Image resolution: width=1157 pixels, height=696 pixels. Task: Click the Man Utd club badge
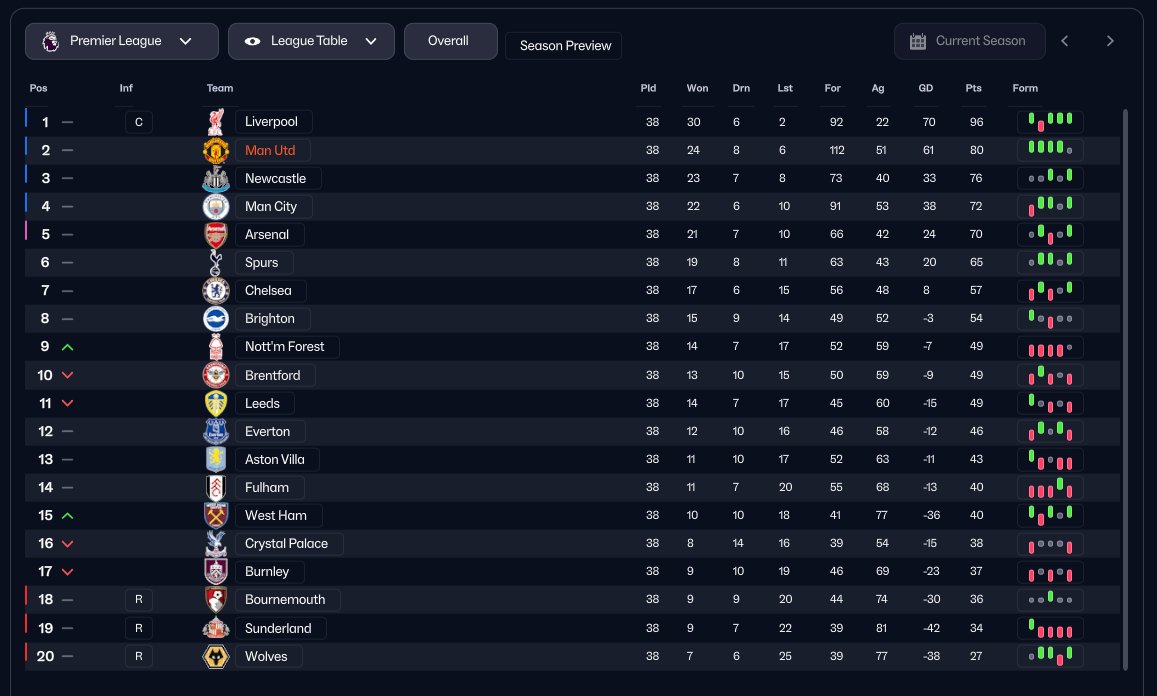(216, 151)
